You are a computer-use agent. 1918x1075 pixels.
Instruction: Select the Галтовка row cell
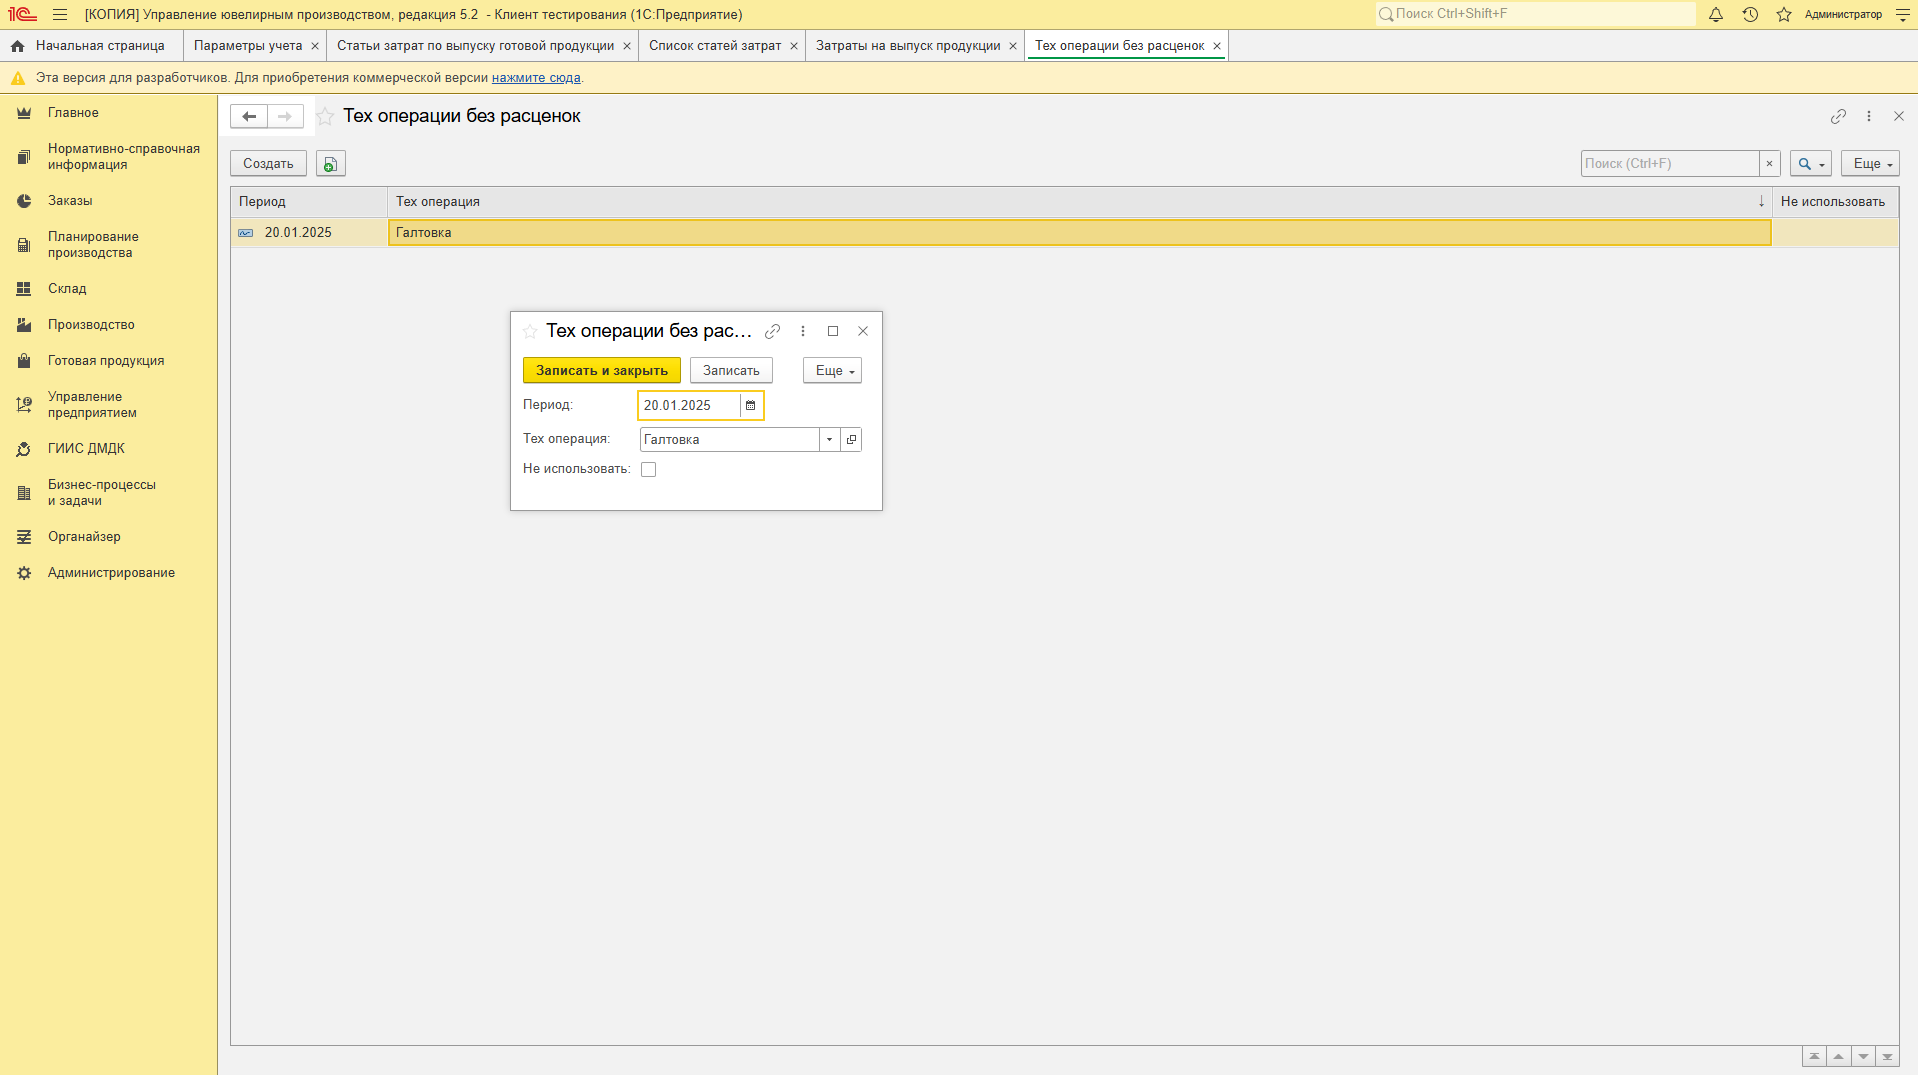tap(1079, 233)
